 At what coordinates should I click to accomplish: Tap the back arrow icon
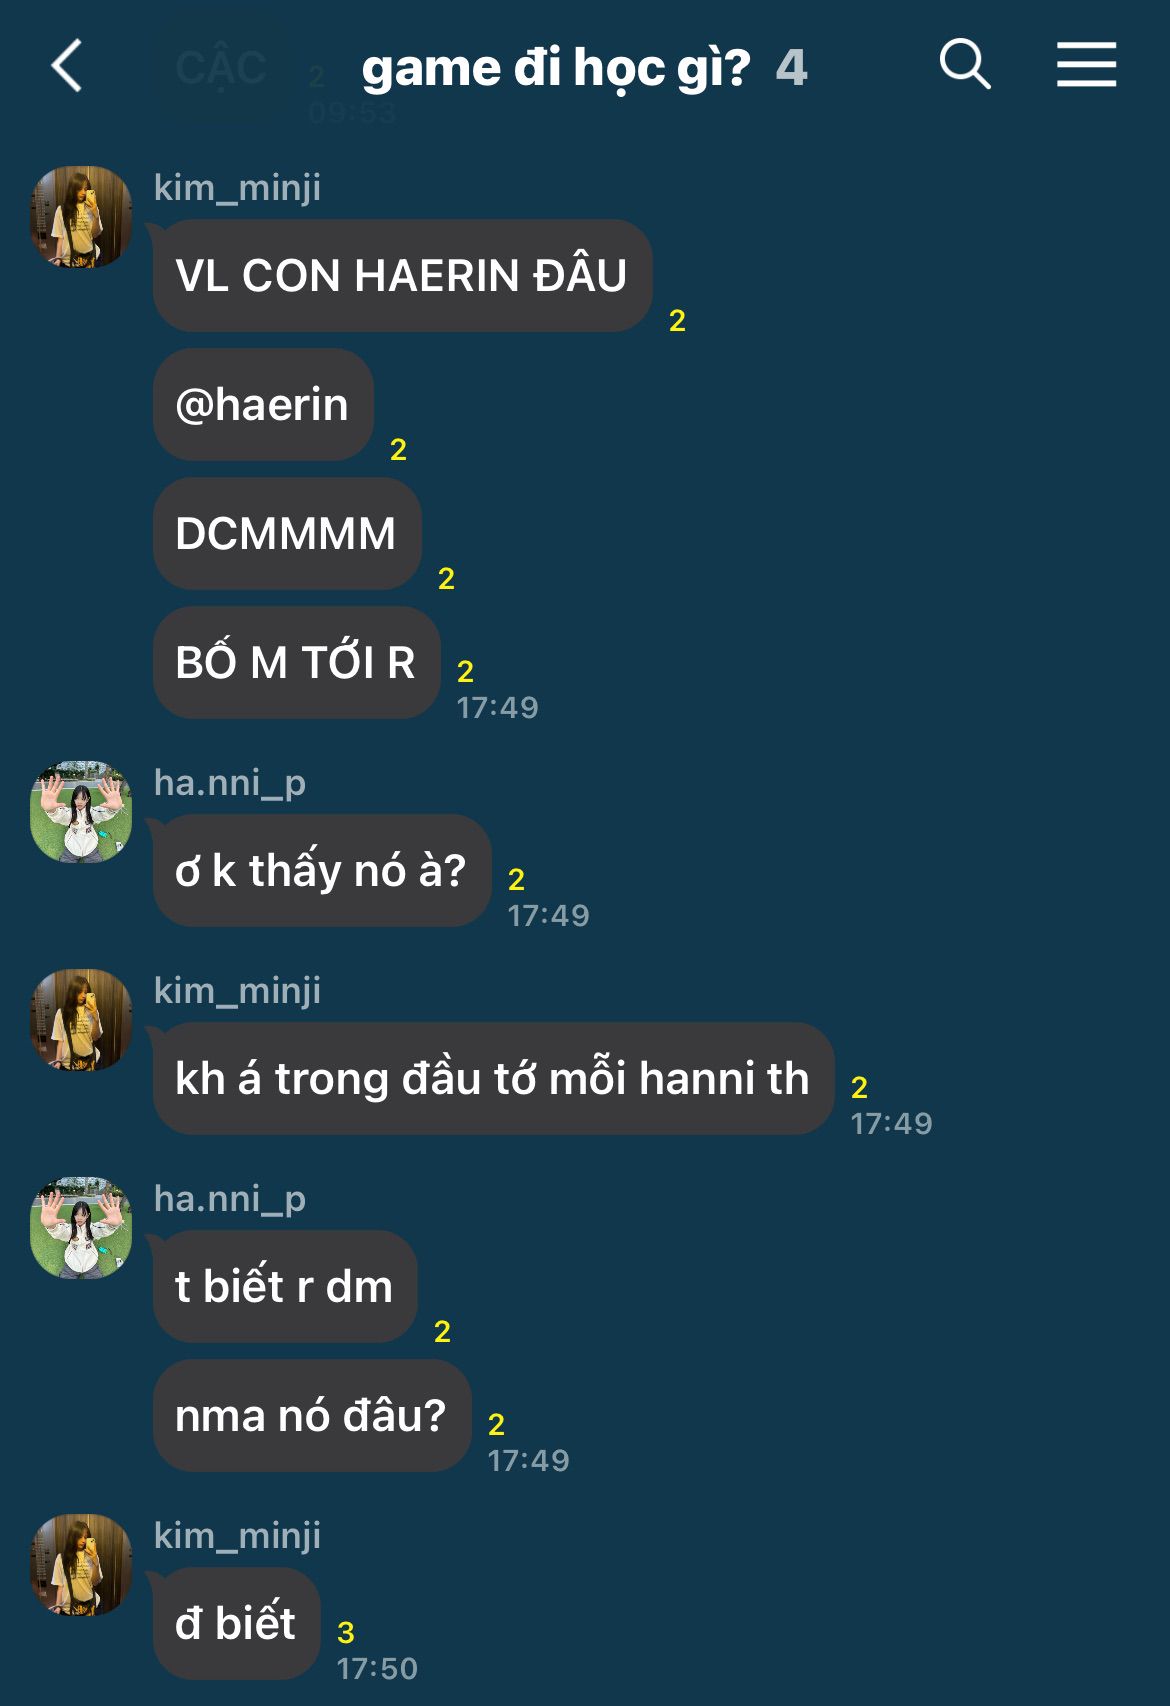pyautogui.click(x=67, y=67)
